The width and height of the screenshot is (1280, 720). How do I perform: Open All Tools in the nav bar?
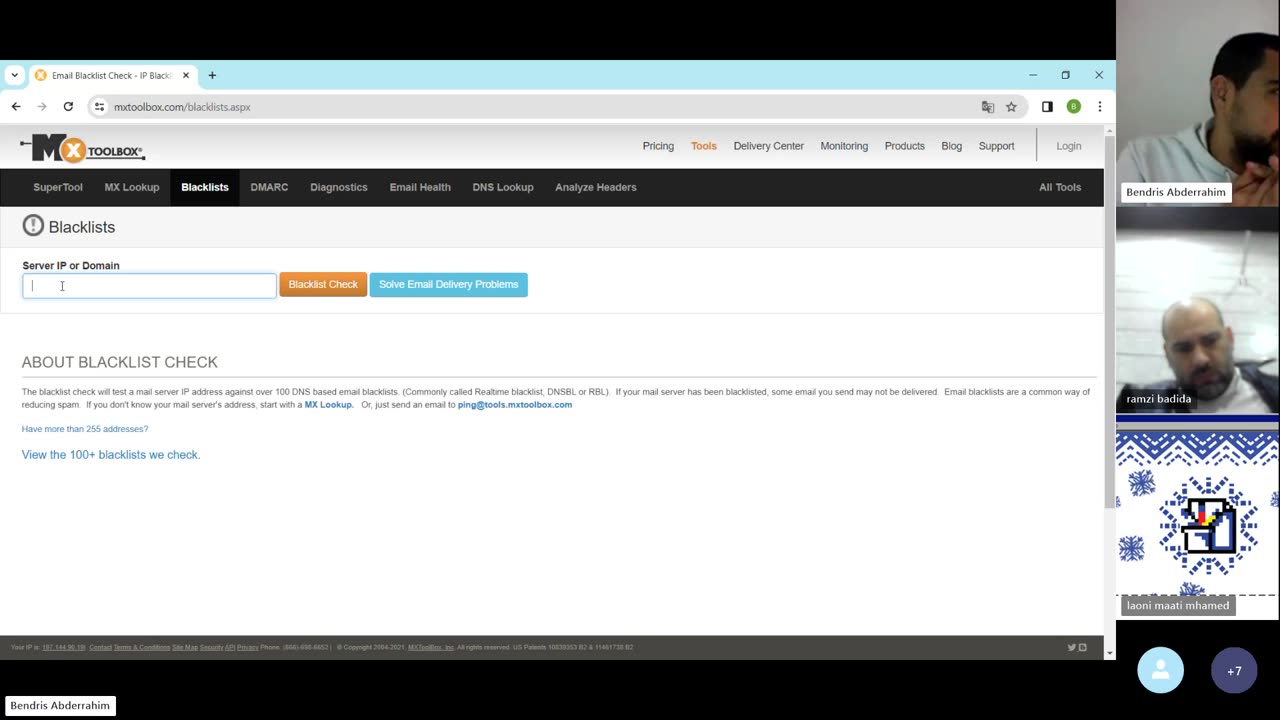[1060, 187]
